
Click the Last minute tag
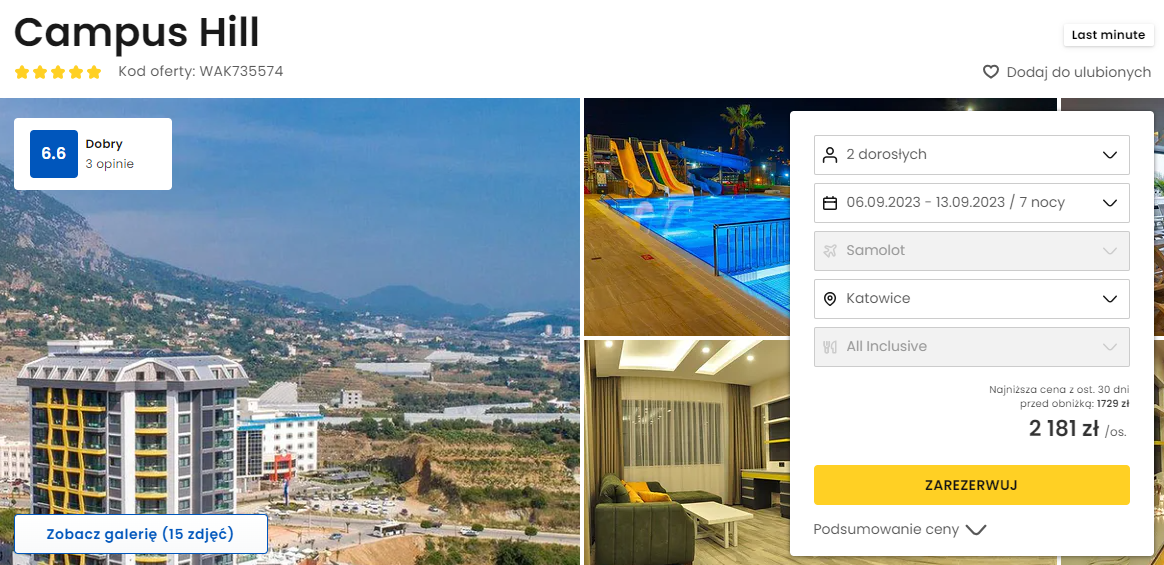(1108, 35)
